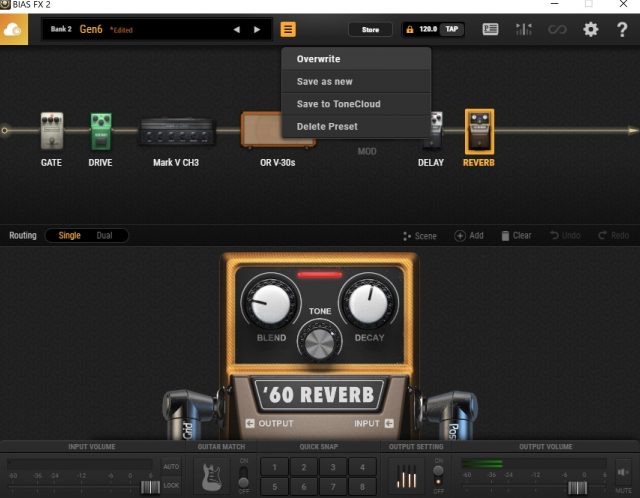Select the GATE pedal in signal chain
The height and width of the screenshot is (498, 640).
point(52,131)
